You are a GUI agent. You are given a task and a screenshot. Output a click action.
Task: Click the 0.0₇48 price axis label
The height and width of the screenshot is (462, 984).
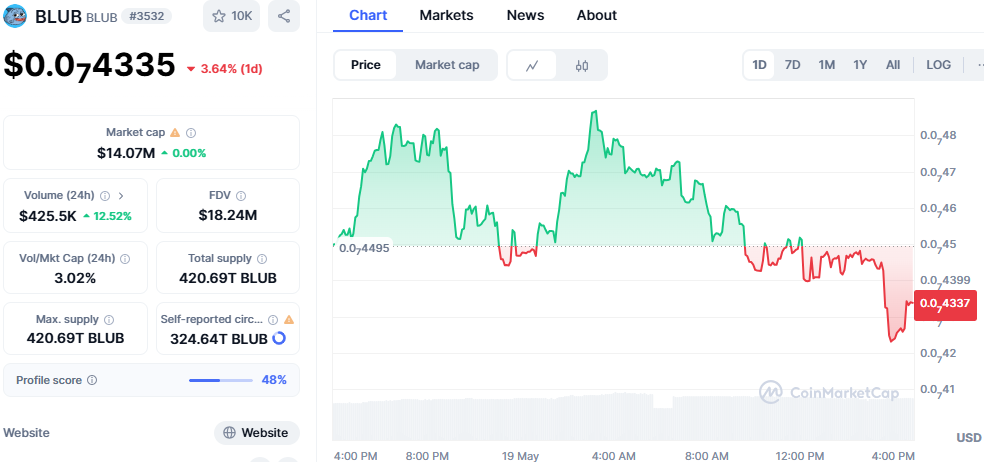tap(938, 136)
